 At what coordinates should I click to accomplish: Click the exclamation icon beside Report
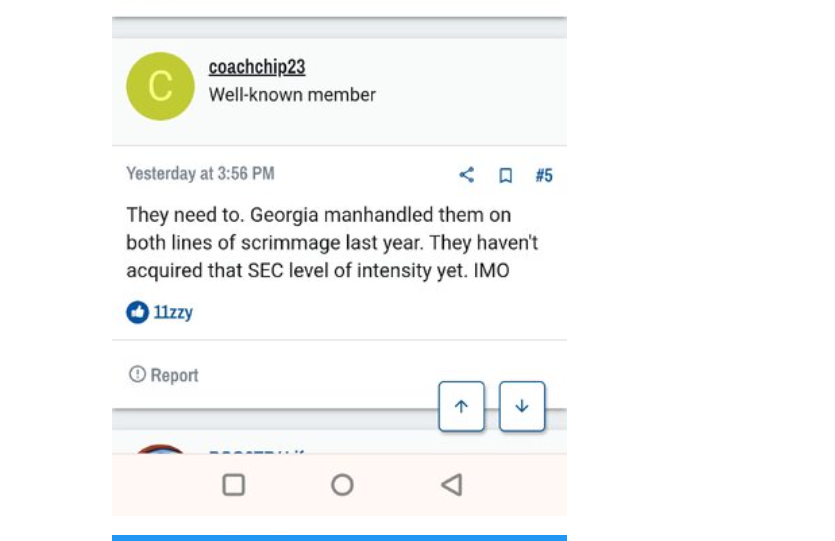coord(137,374)
